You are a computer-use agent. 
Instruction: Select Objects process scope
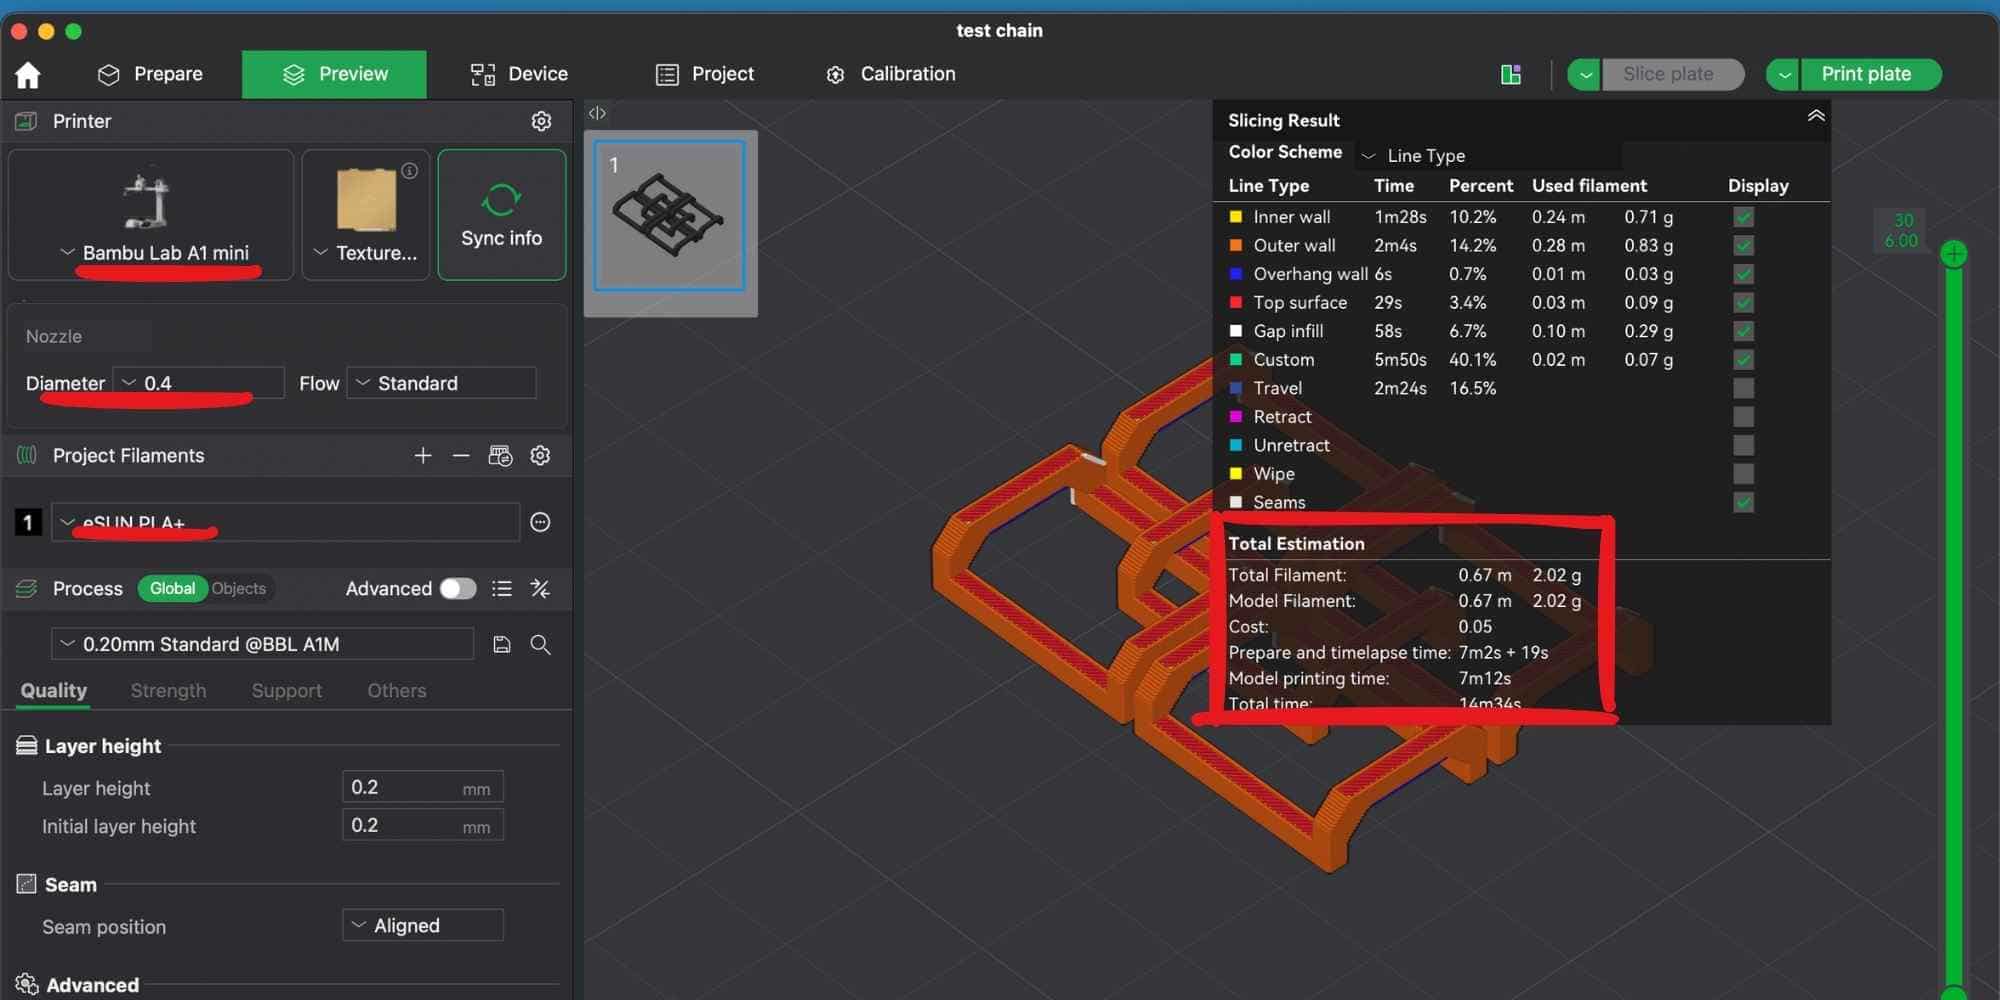239,589
